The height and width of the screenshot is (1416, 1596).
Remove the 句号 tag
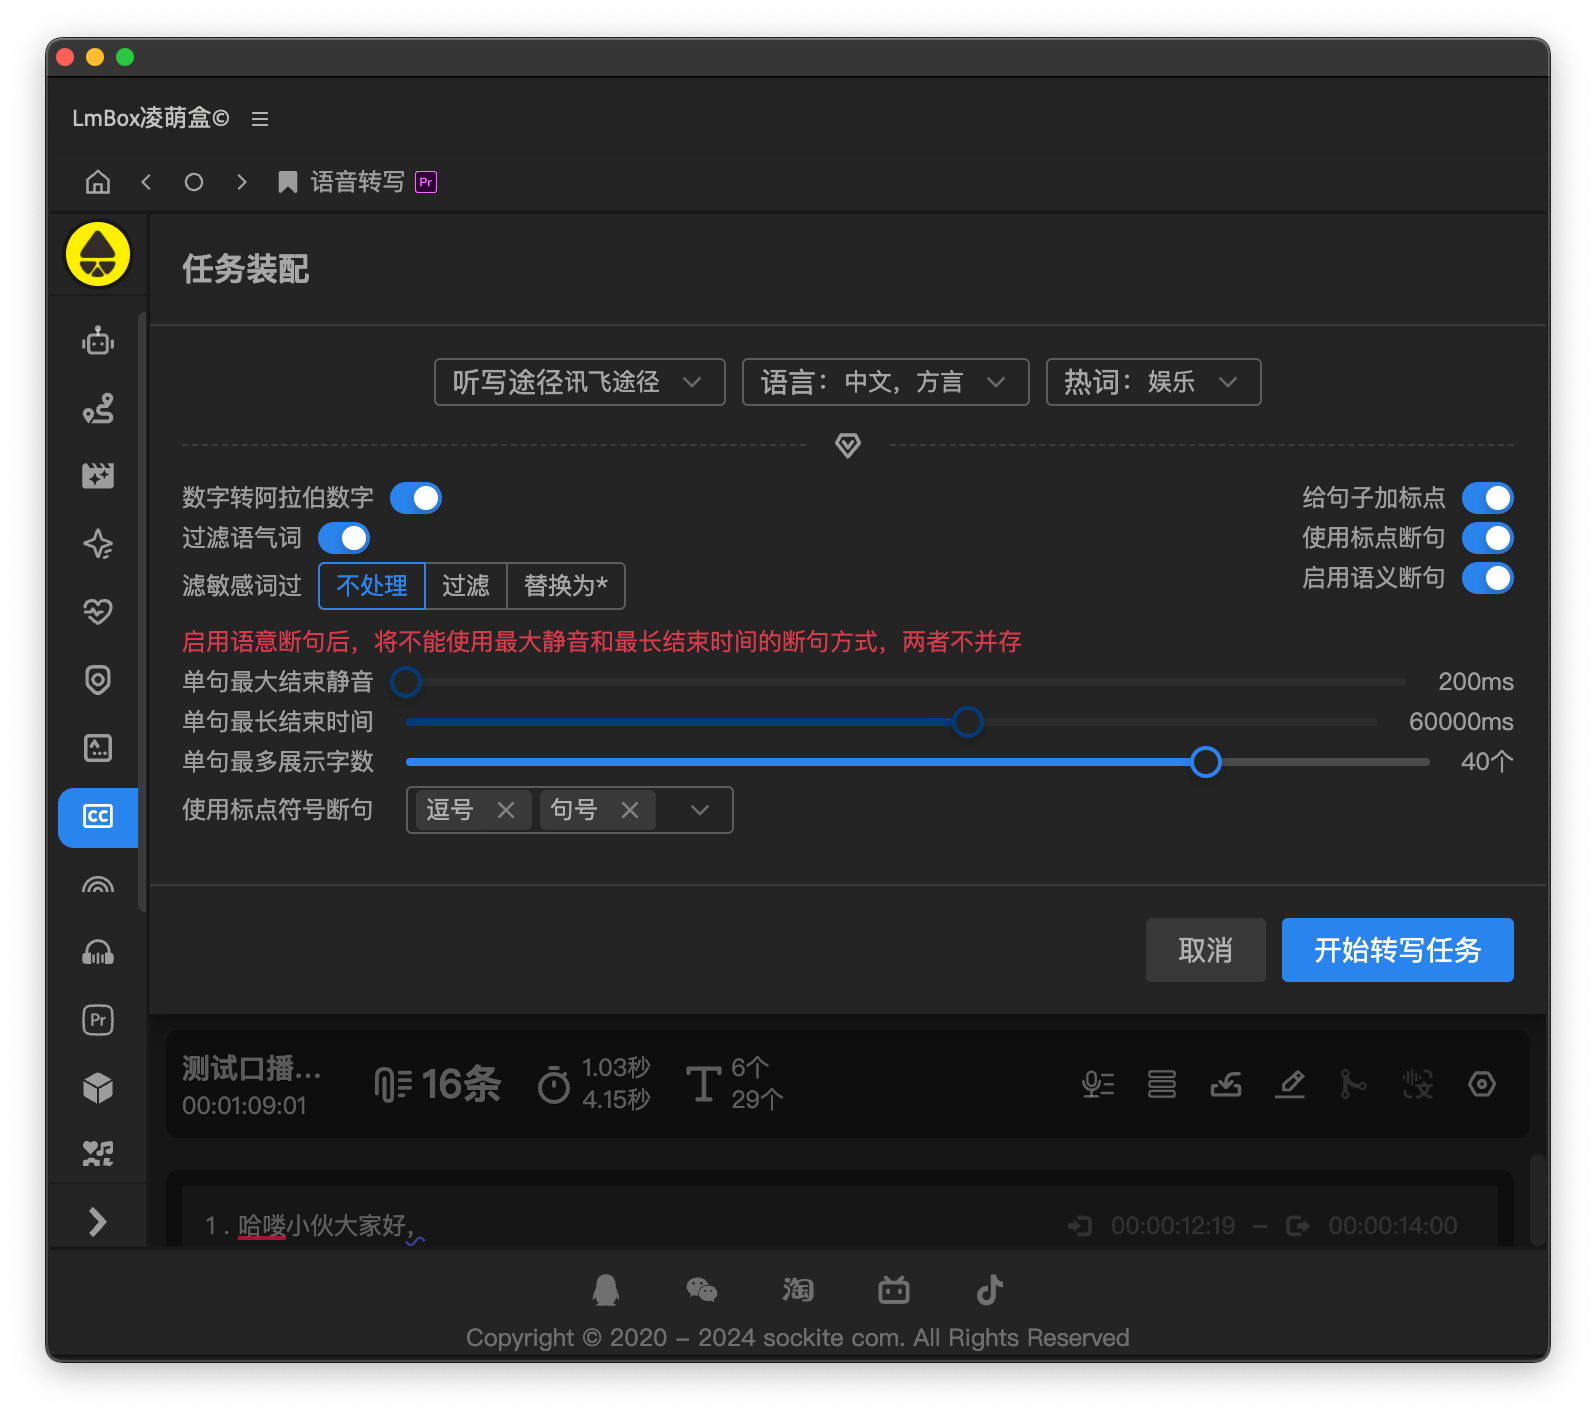pyautogui.click(x=630, y=810)
